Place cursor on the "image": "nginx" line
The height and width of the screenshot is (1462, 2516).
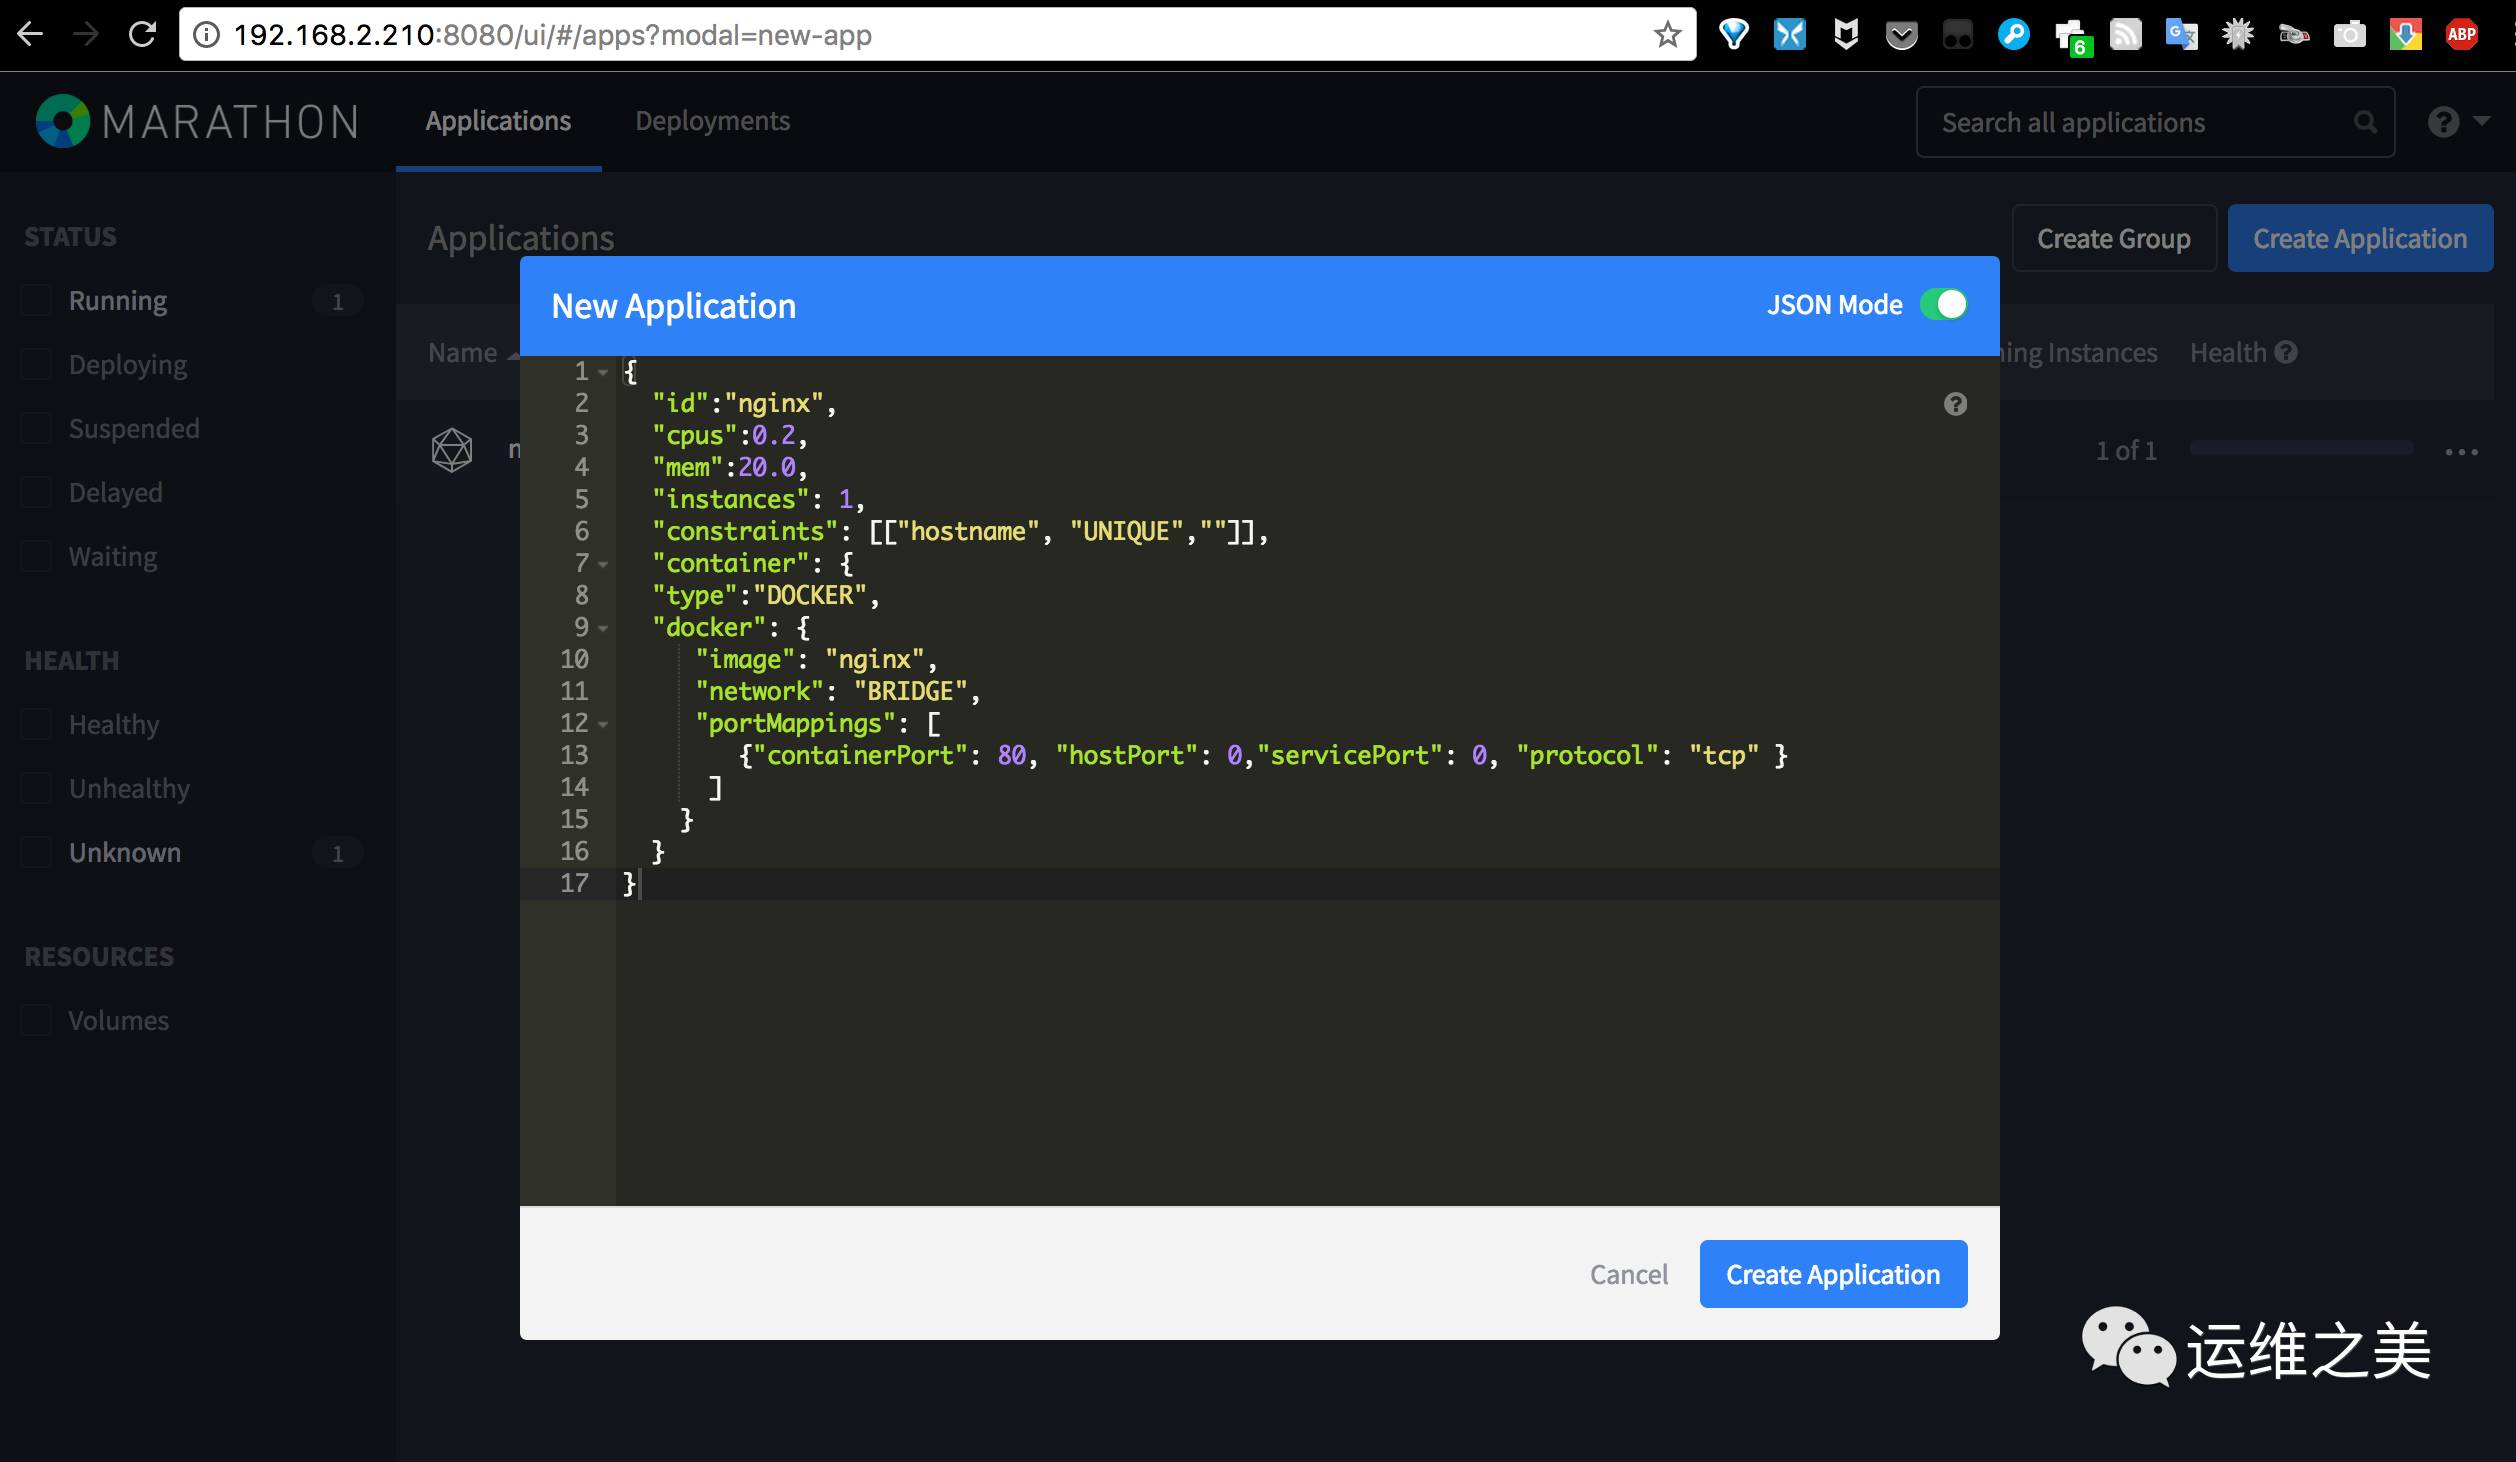(817, 660)
